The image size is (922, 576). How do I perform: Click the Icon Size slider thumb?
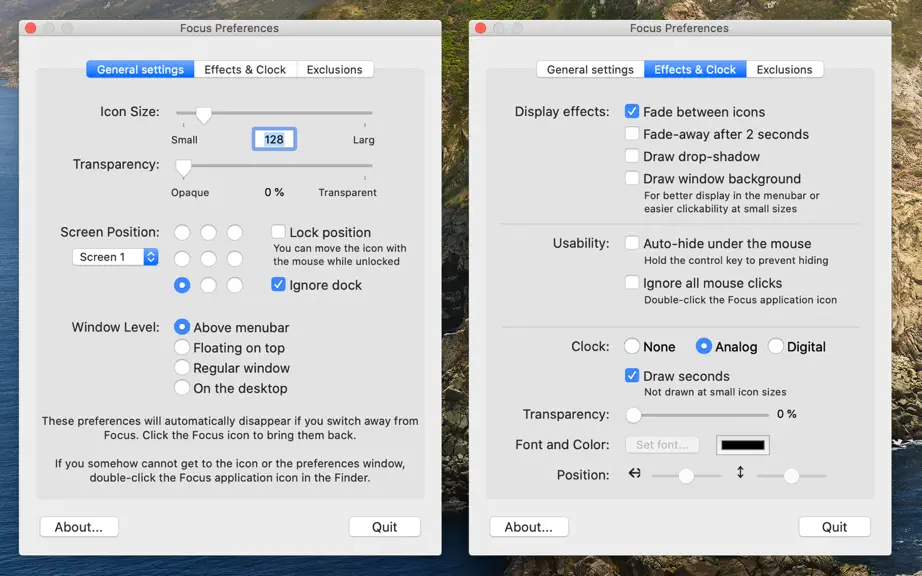[x=203, y=115]
